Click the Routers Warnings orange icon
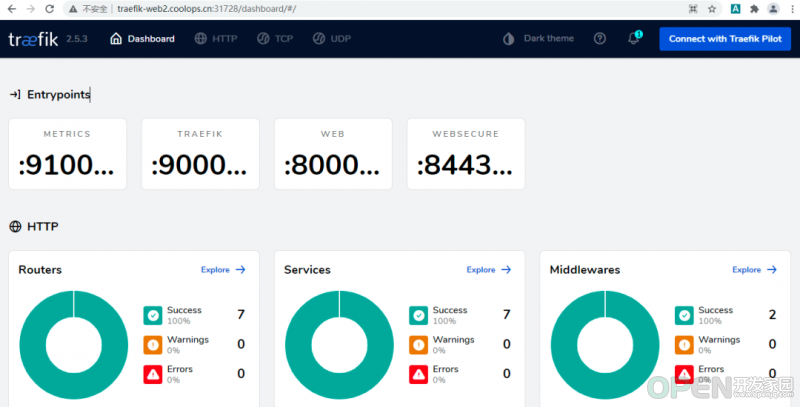Image resolution: width=800 pixels, height=407 pixels. tap(153, 345)
